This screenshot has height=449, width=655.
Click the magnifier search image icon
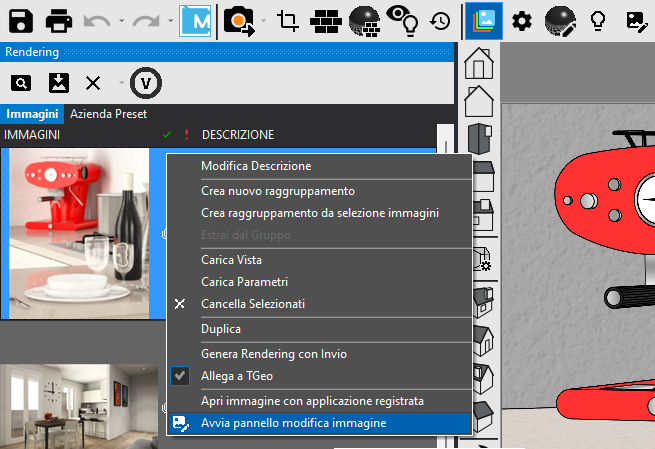21,83
